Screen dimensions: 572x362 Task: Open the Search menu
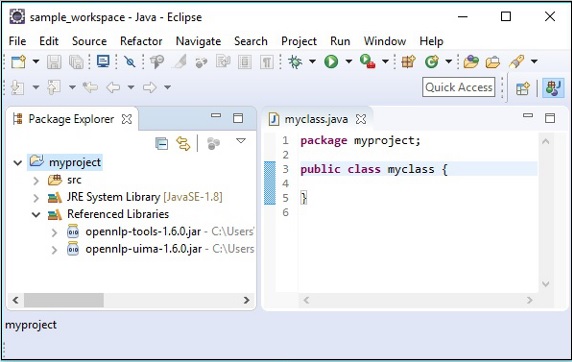coord(251,41)
